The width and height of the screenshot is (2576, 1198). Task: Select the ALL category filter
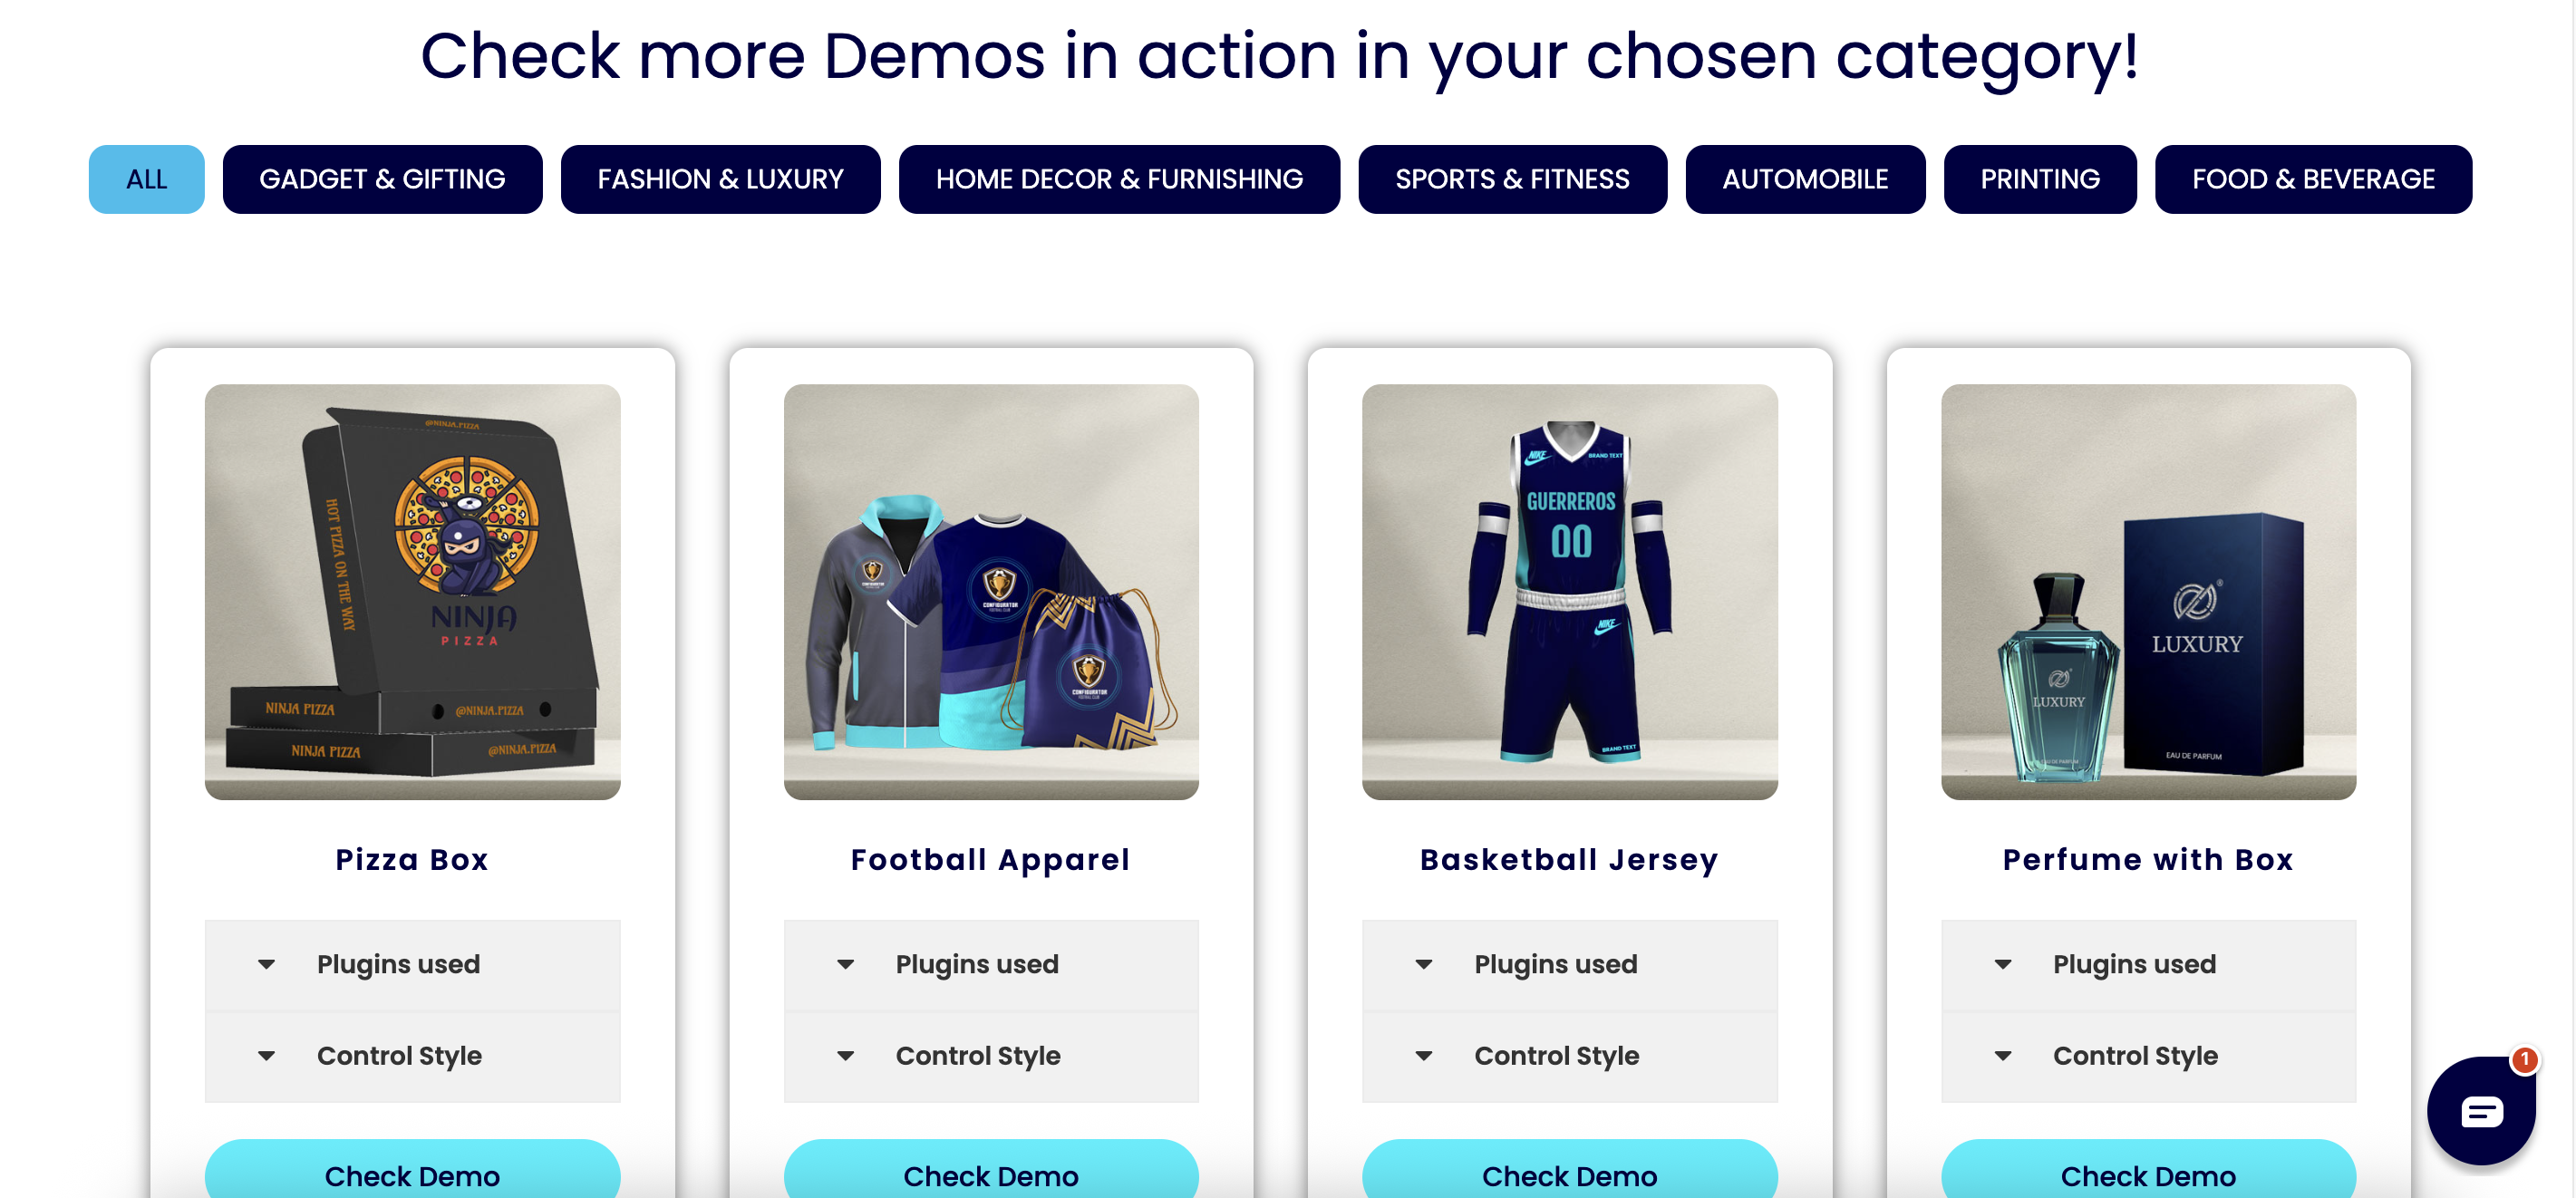click(146, 179)
